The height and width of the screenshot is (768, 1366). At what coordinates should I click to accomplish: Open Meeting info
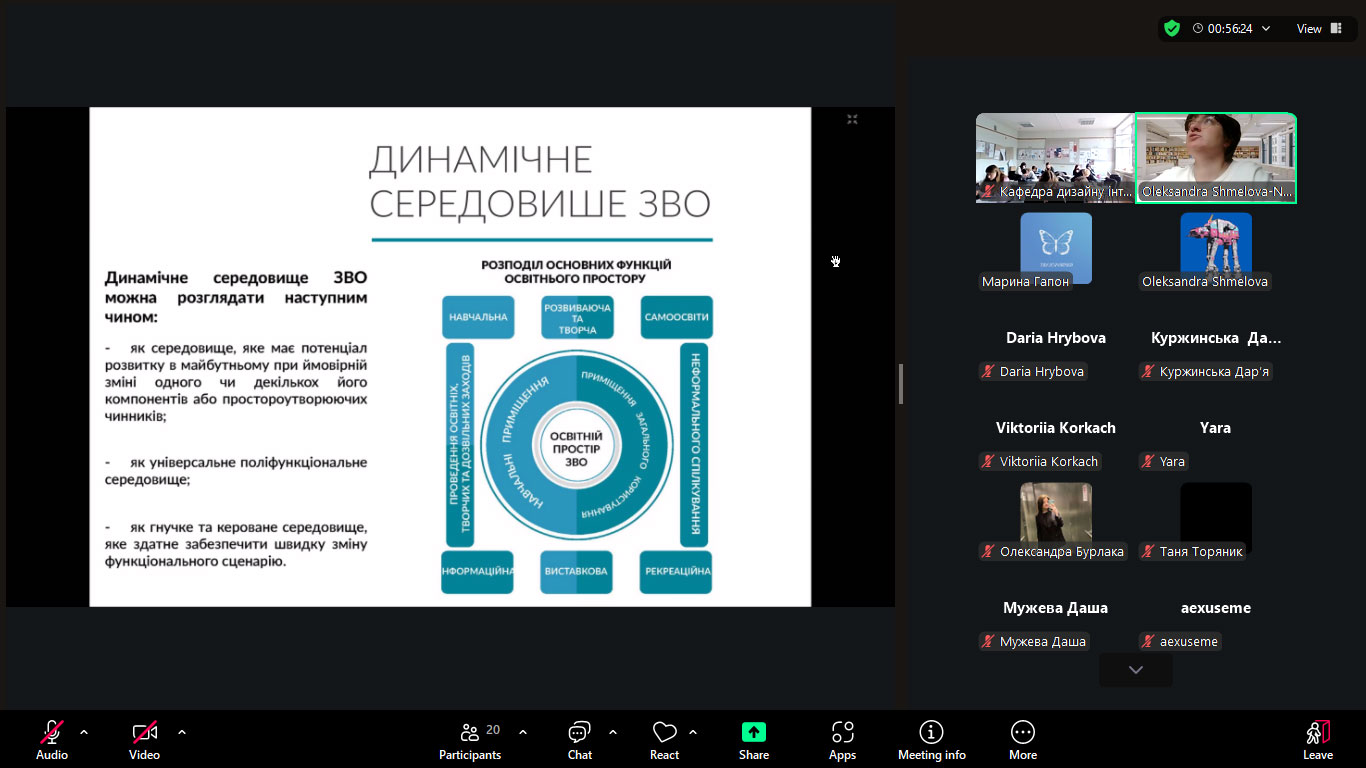point(931,732)
